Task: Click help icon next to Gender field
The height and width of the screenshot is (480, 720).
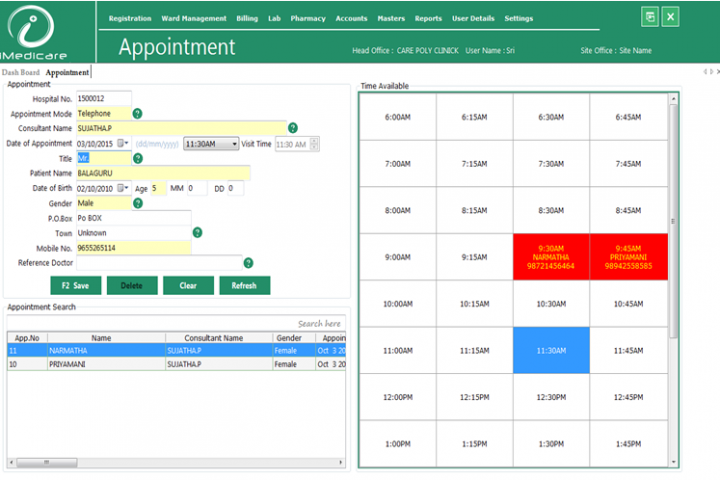Action: tap(138, 203)
